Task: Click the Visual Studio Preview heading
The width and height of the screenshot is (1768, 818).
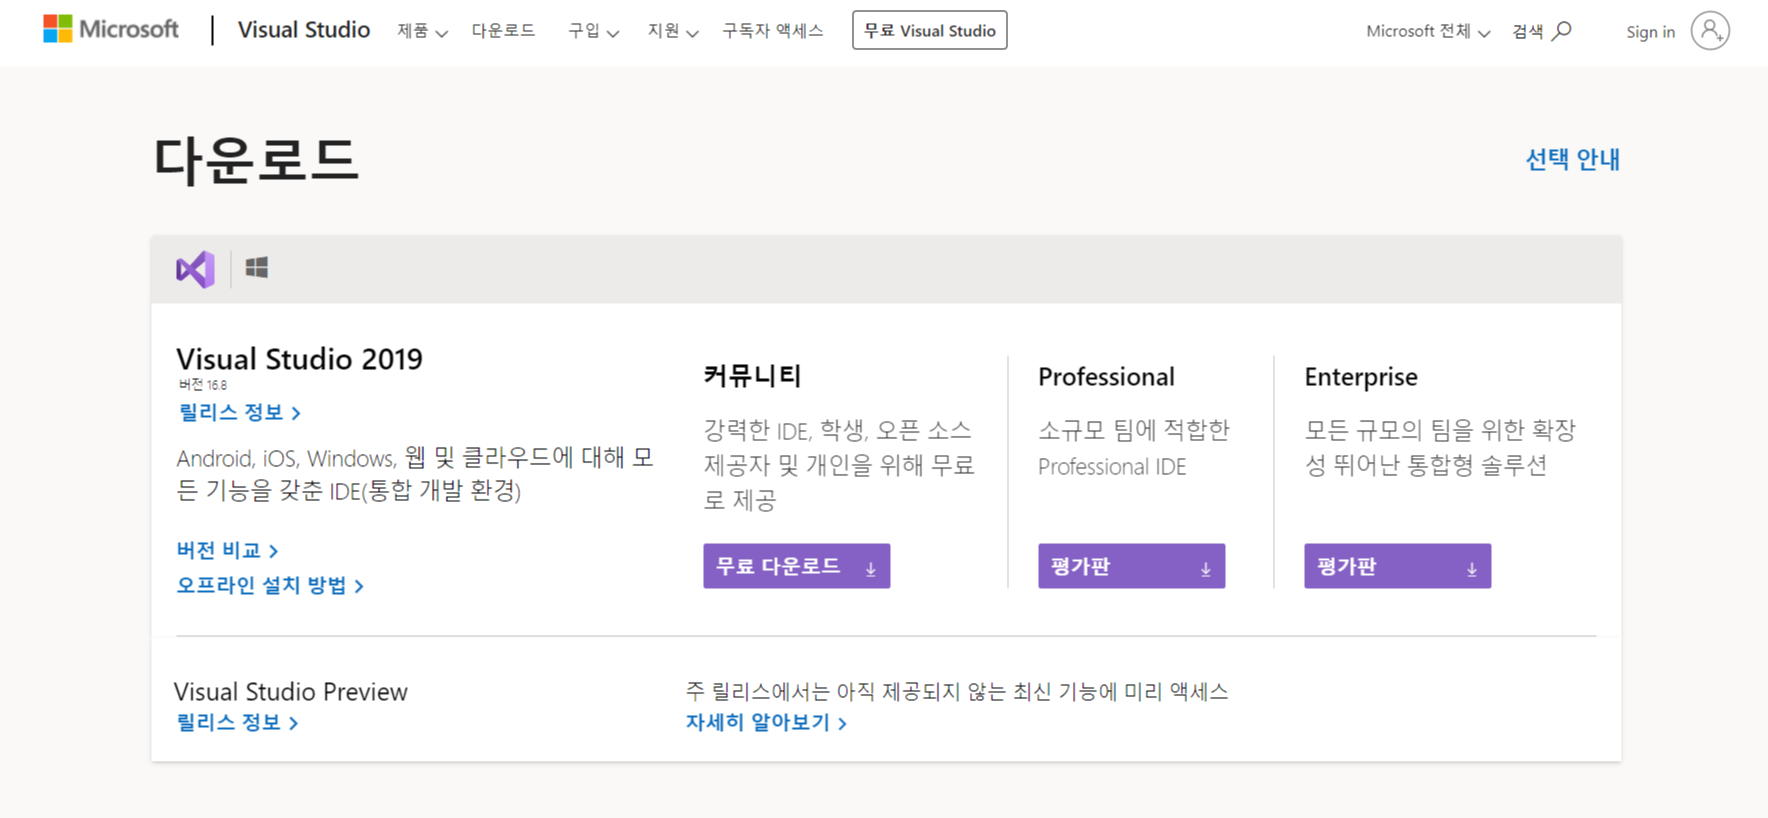Action: point(291,691)
